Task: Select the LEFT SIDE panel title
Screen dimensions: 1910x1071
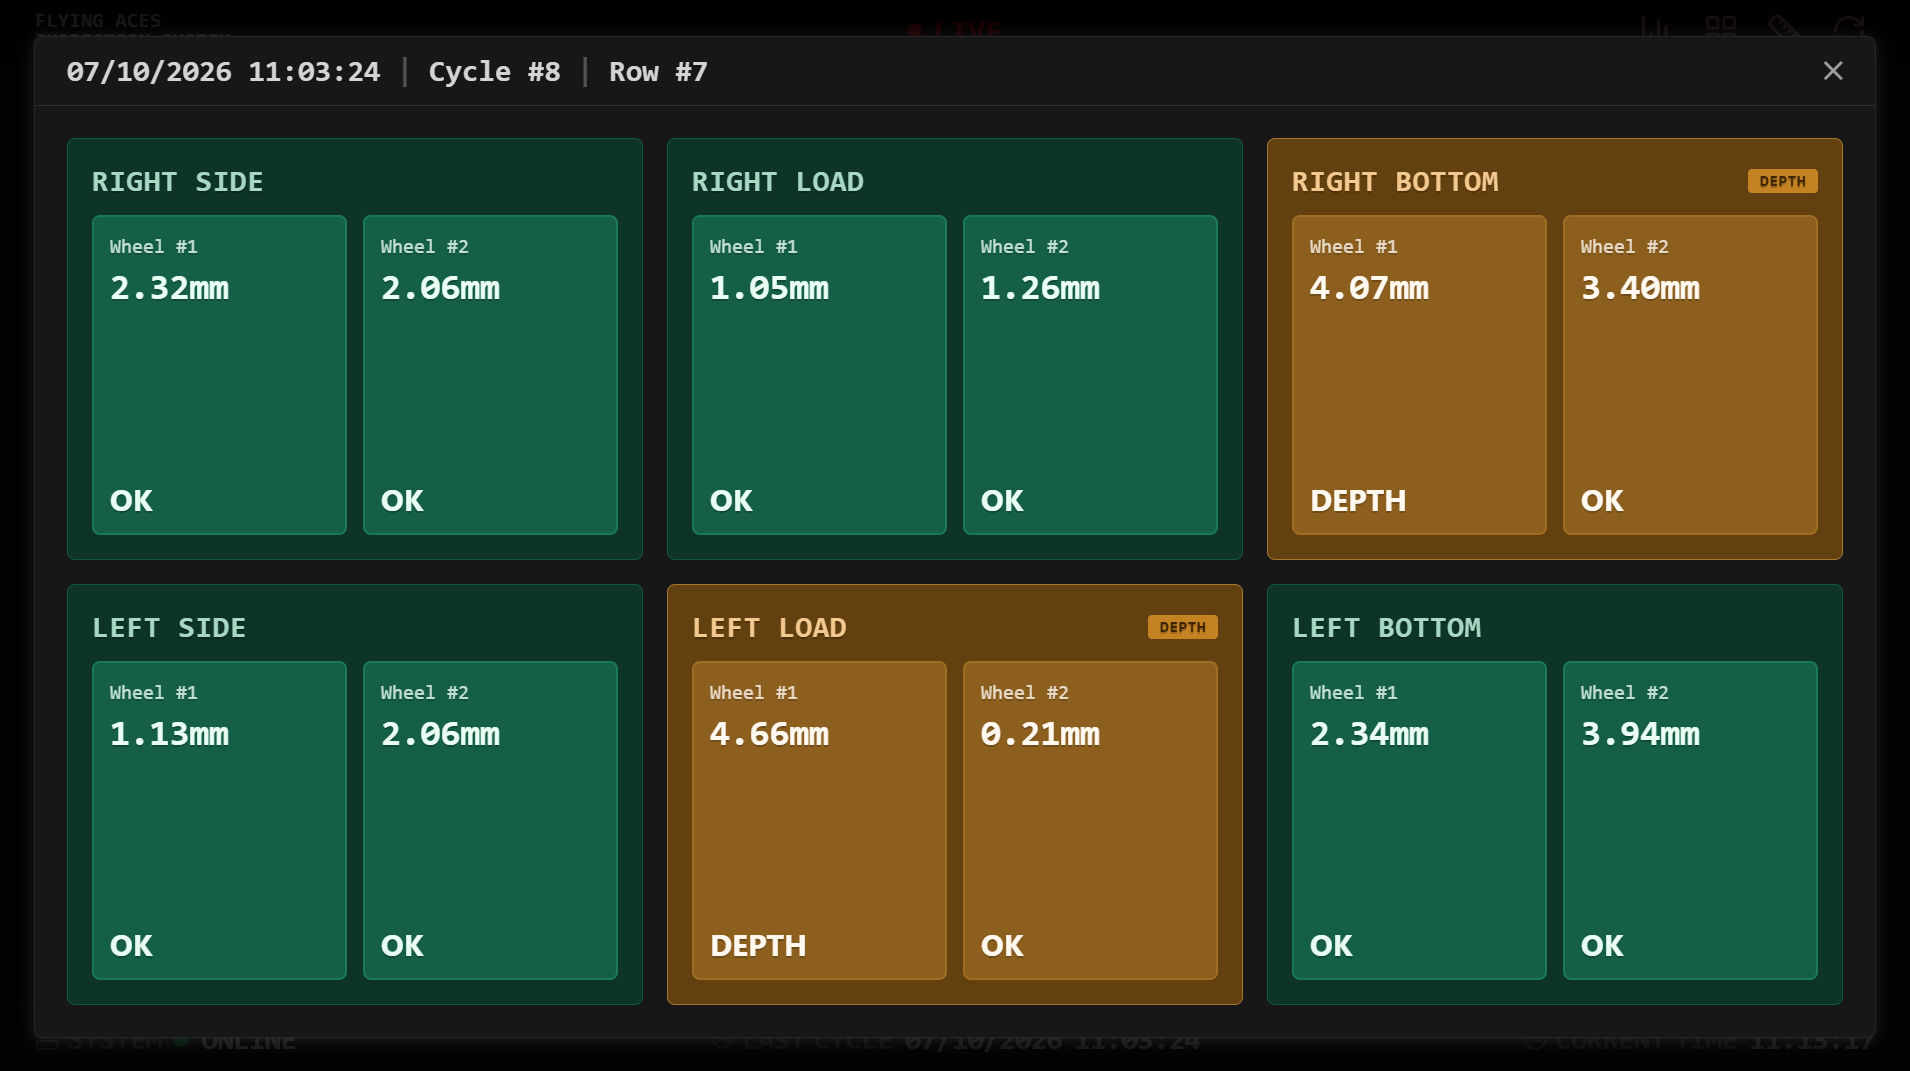Action: click(x=169, y=628)
